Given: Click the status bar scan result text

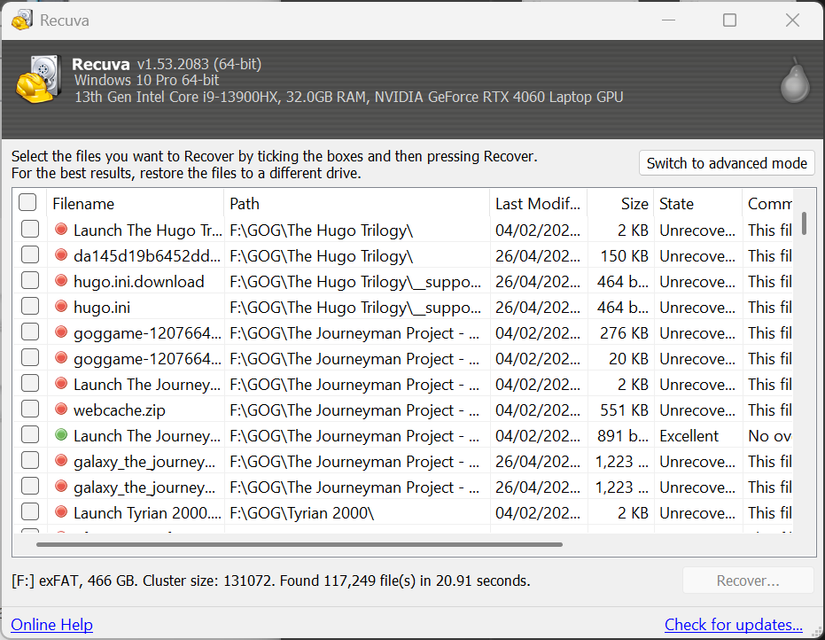Looking at the screenshot, I should pos(270,581).
